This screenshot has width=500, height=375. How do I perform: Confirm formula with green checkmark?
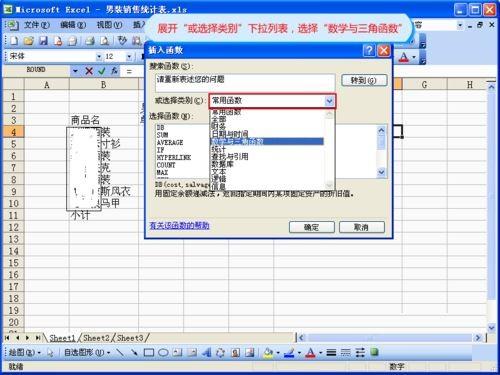[102, 71]
